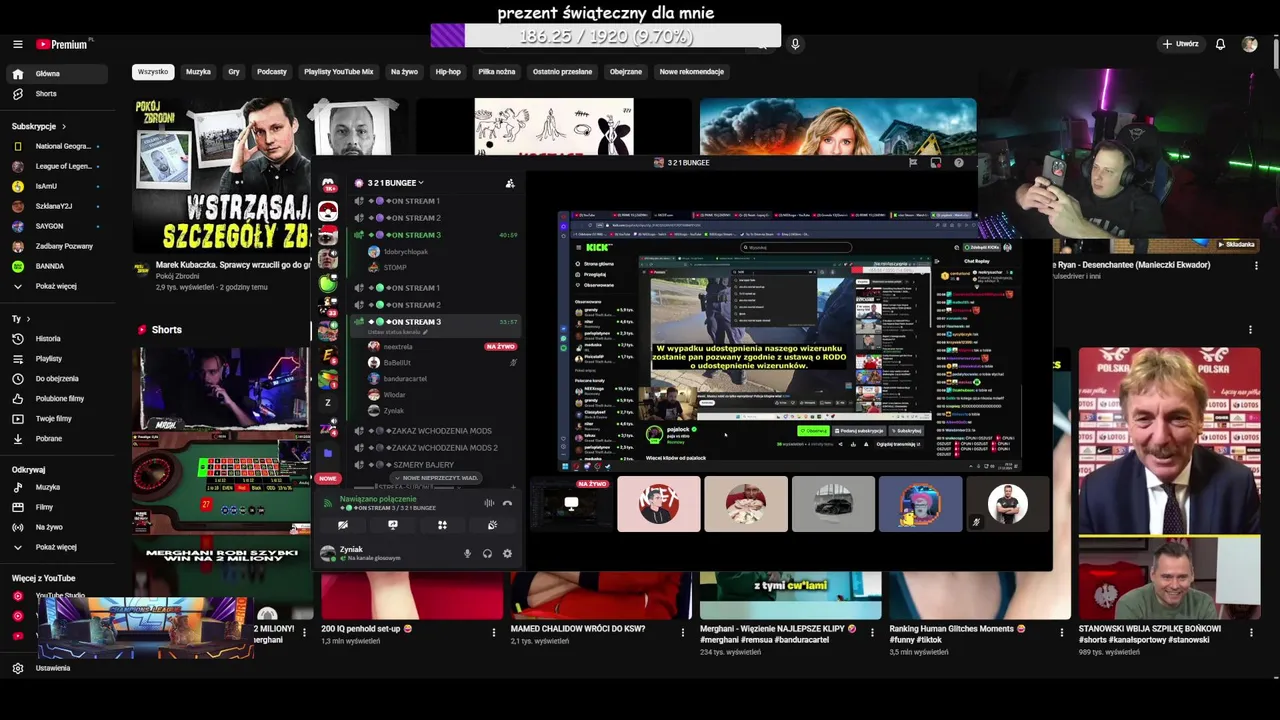
Task: Open Discord soundboard button
Action: pyautogui.click(x=492, y=525)
